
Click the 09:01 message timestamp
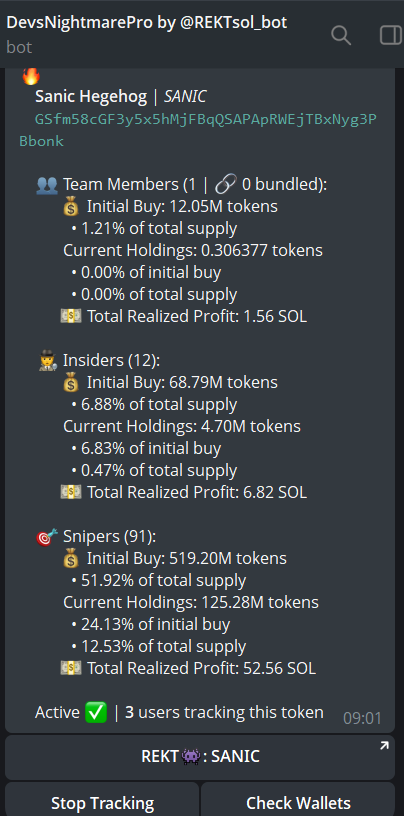[x=362, y=718]
